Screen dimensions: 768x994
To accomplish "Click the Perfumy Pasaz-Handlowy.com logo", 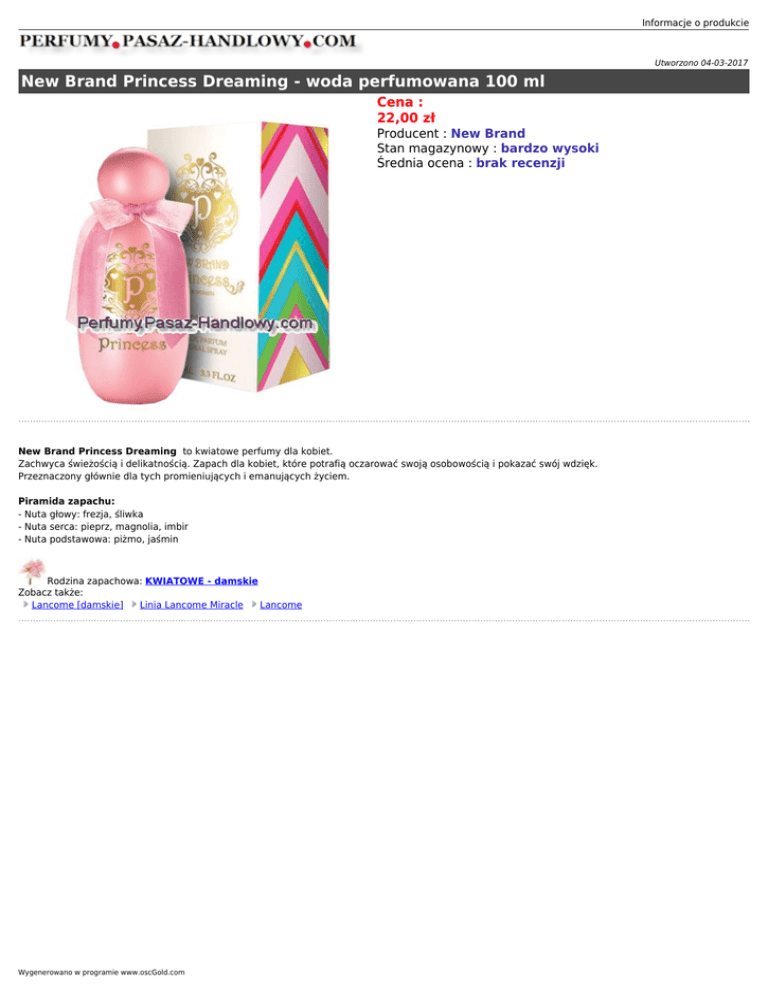I will pyautogui.click(x=188, y=42).
